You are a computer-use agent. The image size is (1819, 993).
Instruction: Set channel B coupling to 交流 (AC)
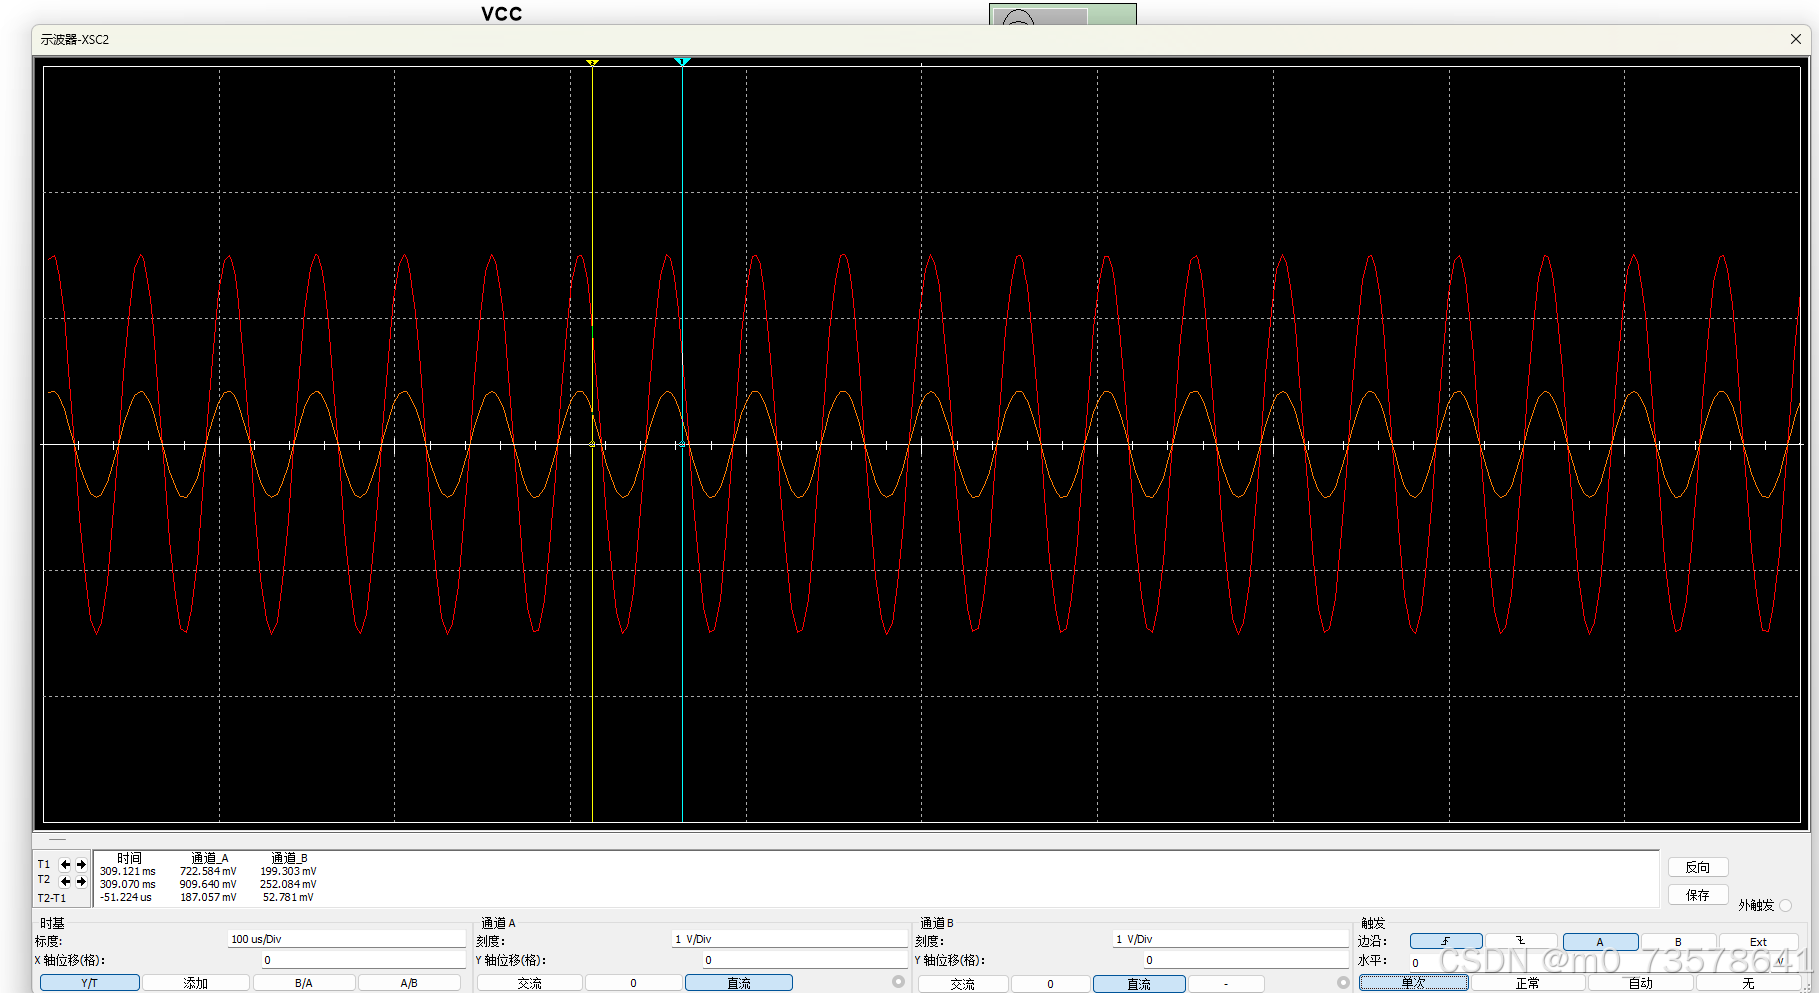(963, 984)
